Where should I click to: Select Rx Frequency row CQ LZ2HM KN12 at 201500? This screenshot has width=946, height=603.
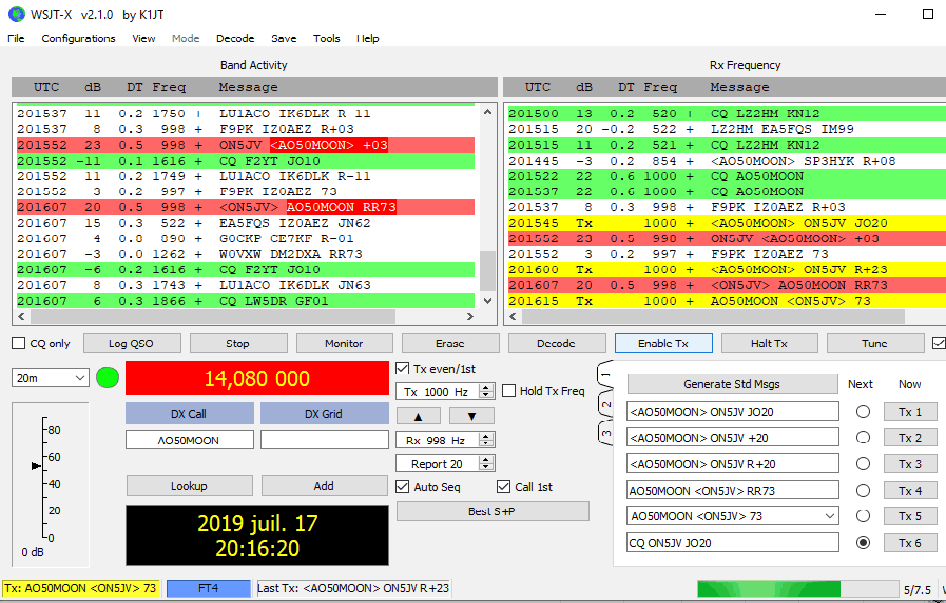726,113
